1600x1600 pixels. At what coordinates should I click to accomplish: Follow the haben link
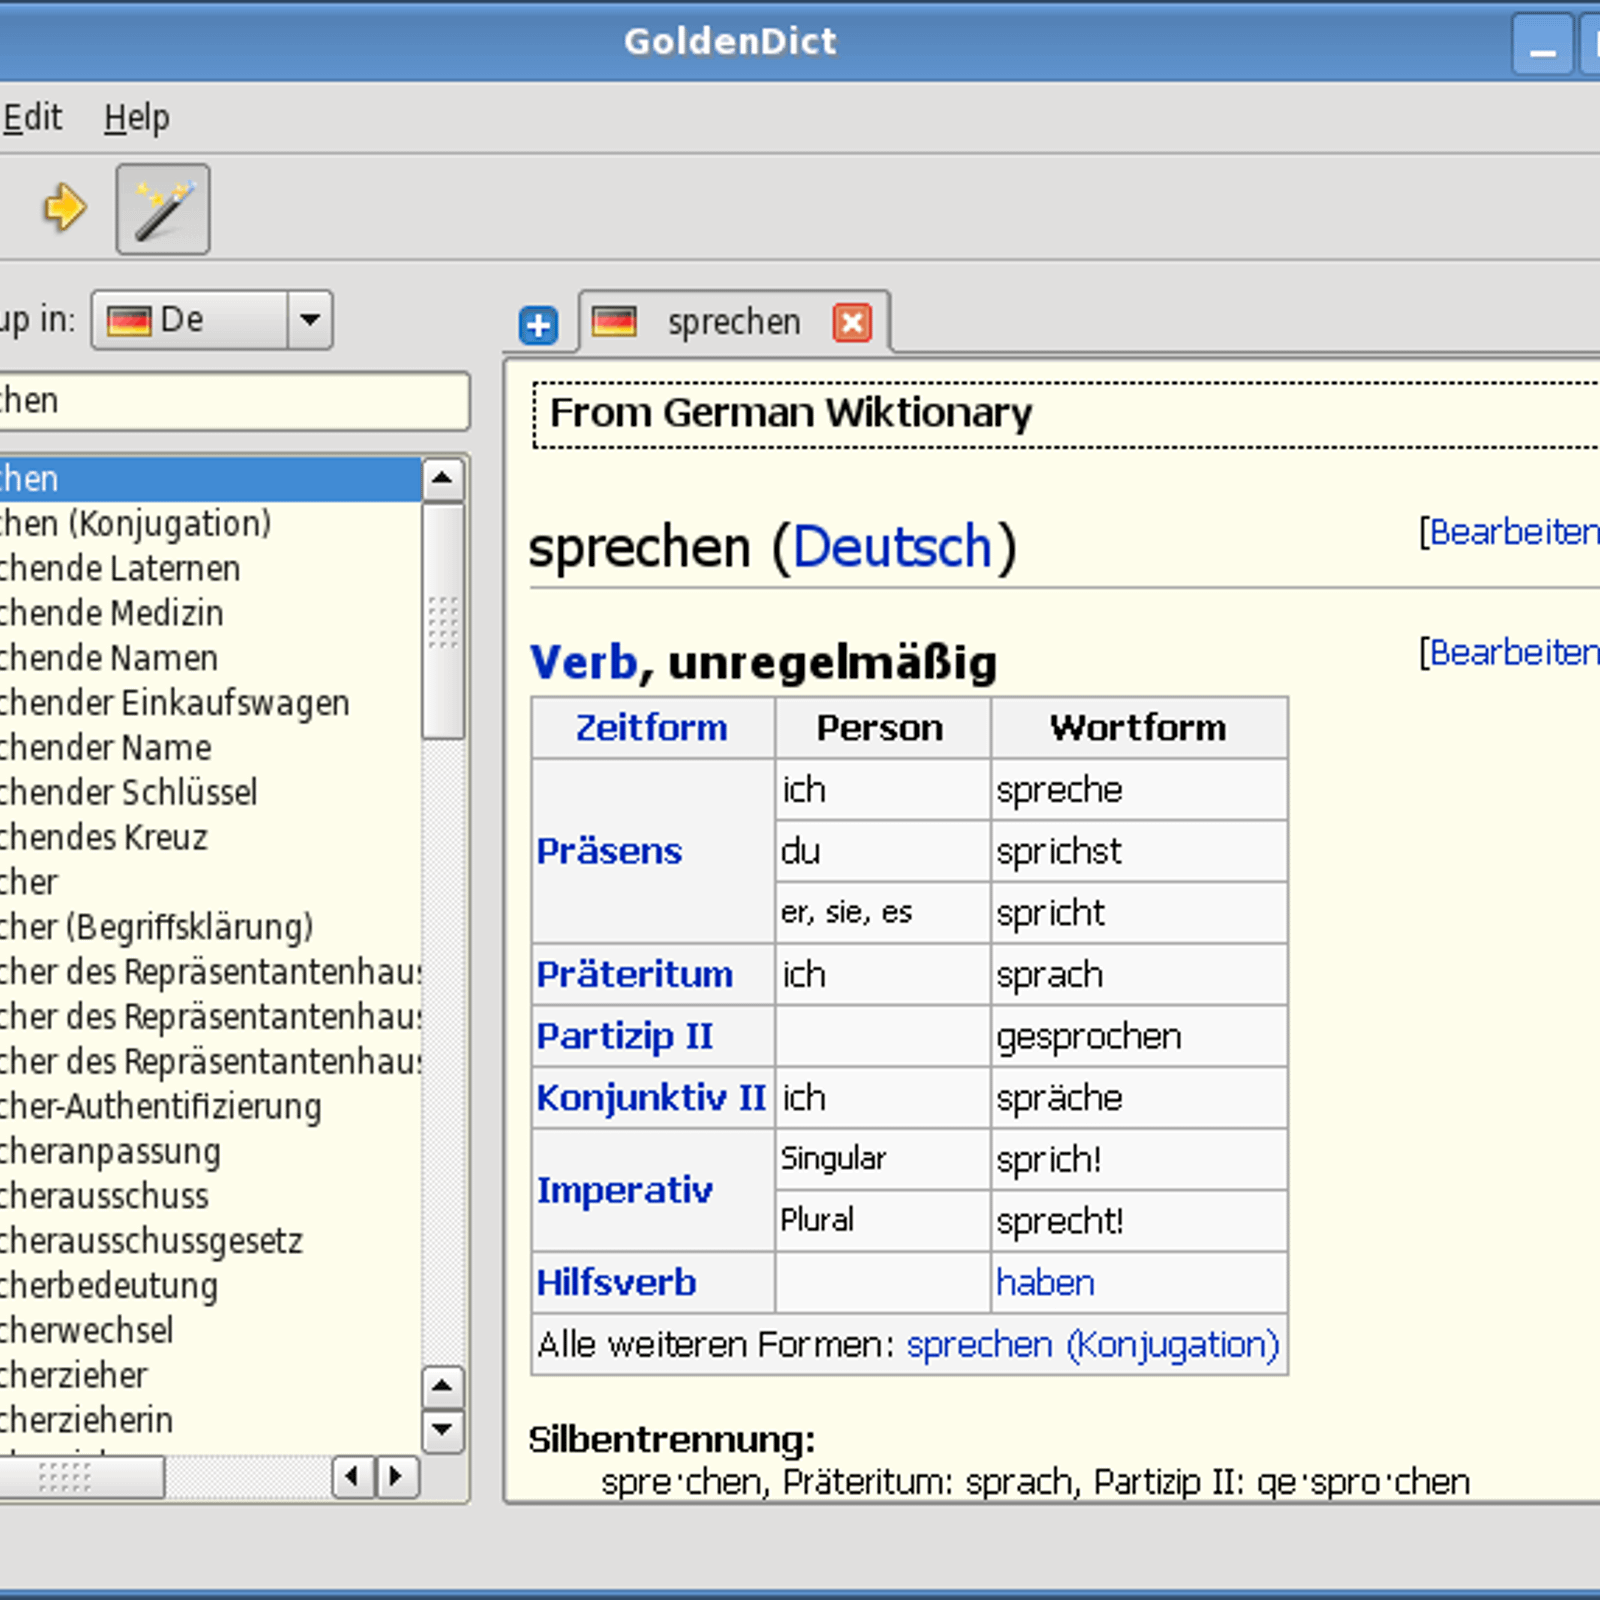[1045, 1283]
